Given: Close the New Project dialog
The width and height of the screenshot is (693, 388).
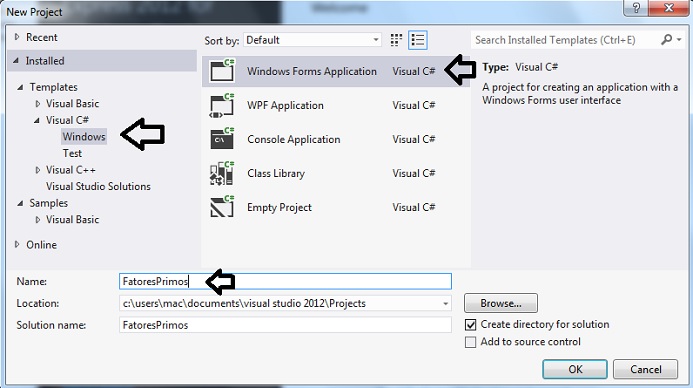Looking at the screenshot, I should coord(669,8).
